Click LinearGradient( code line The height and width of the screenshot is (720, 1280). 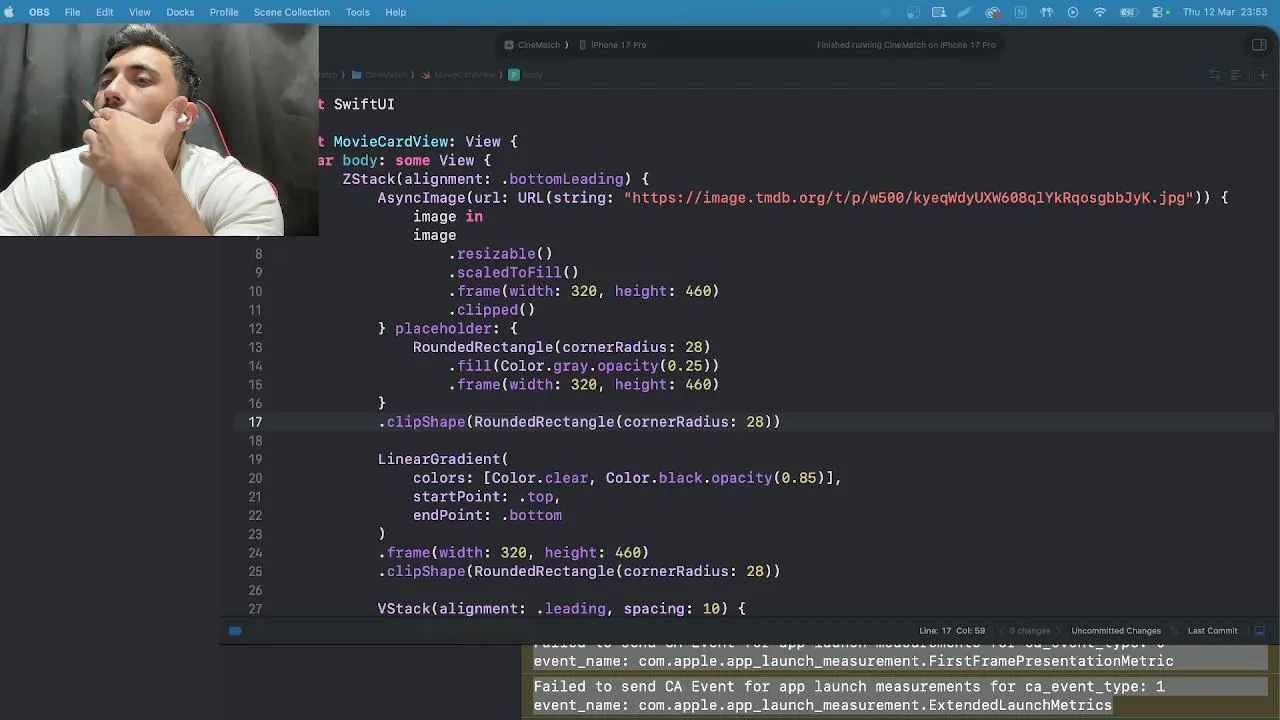(x=443, y=460)
